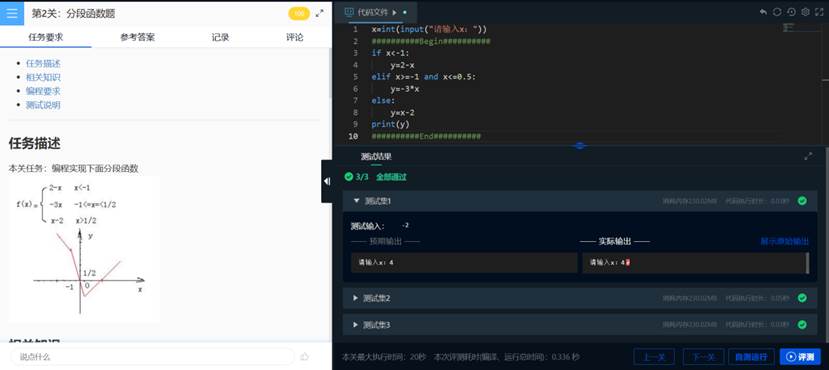Click the elif condition line in editor
Screen dimensions: 829x370
pos(423,77)
